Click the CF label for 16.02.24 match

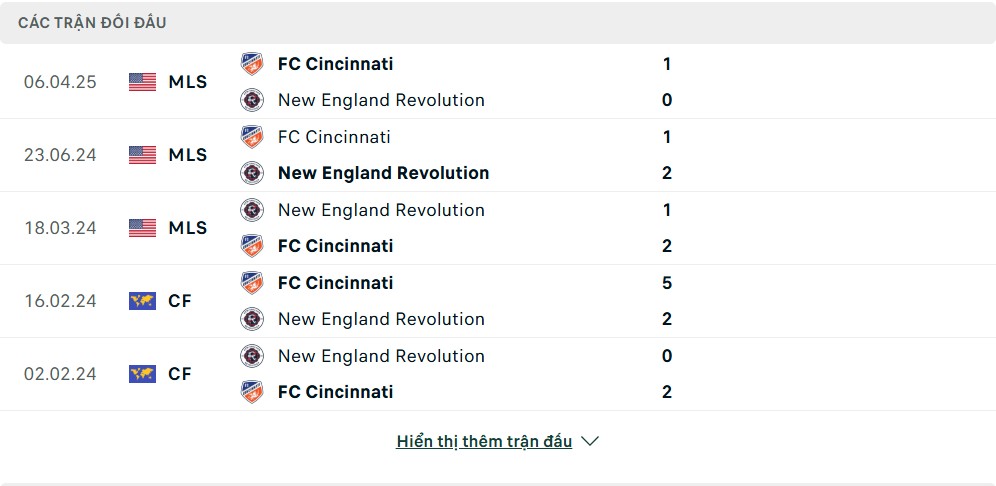(180, 301)
